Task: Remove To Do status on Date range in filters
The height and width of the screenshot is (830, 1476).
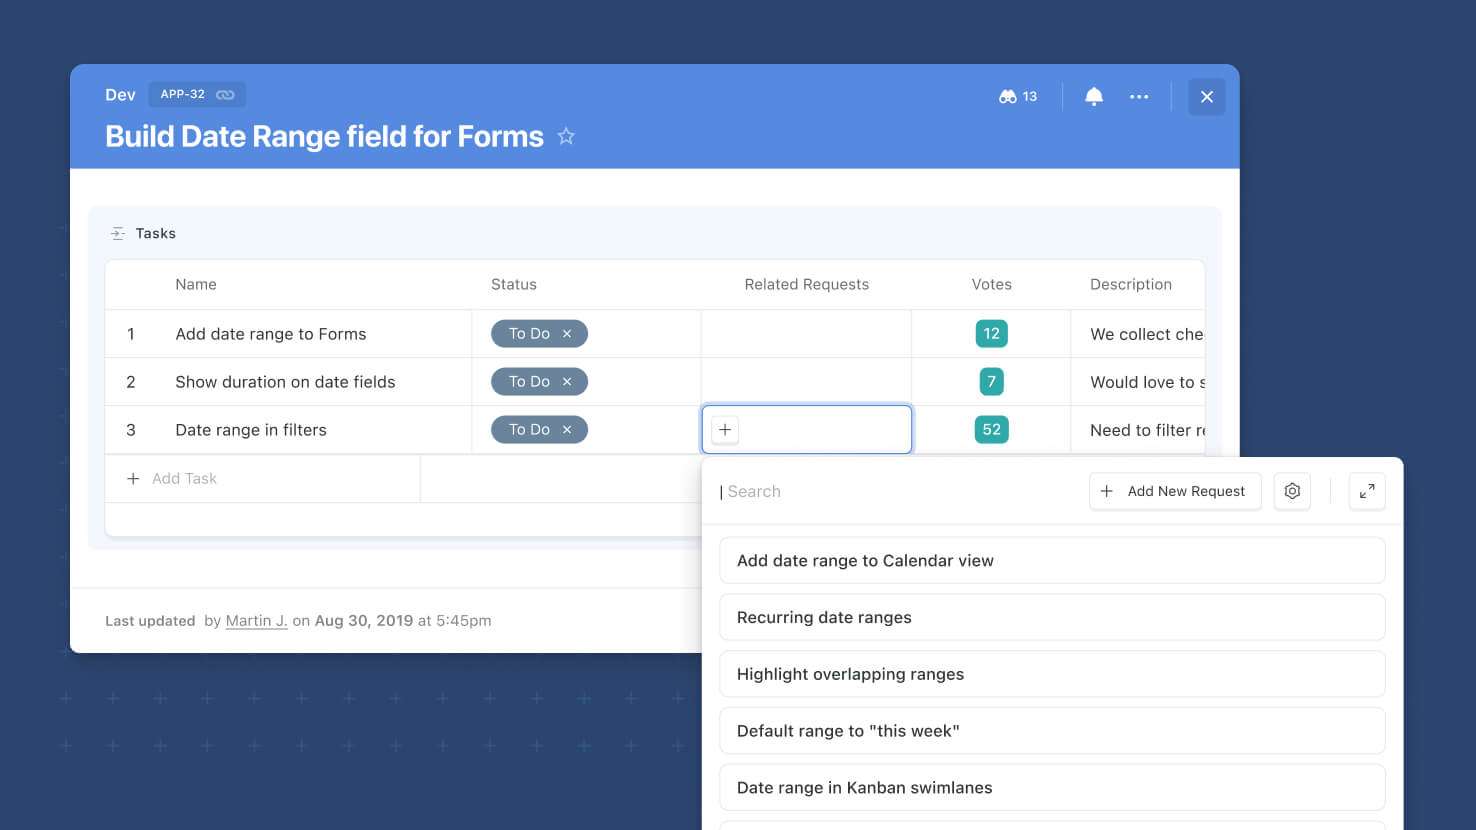Action: (x=567, y=430)
